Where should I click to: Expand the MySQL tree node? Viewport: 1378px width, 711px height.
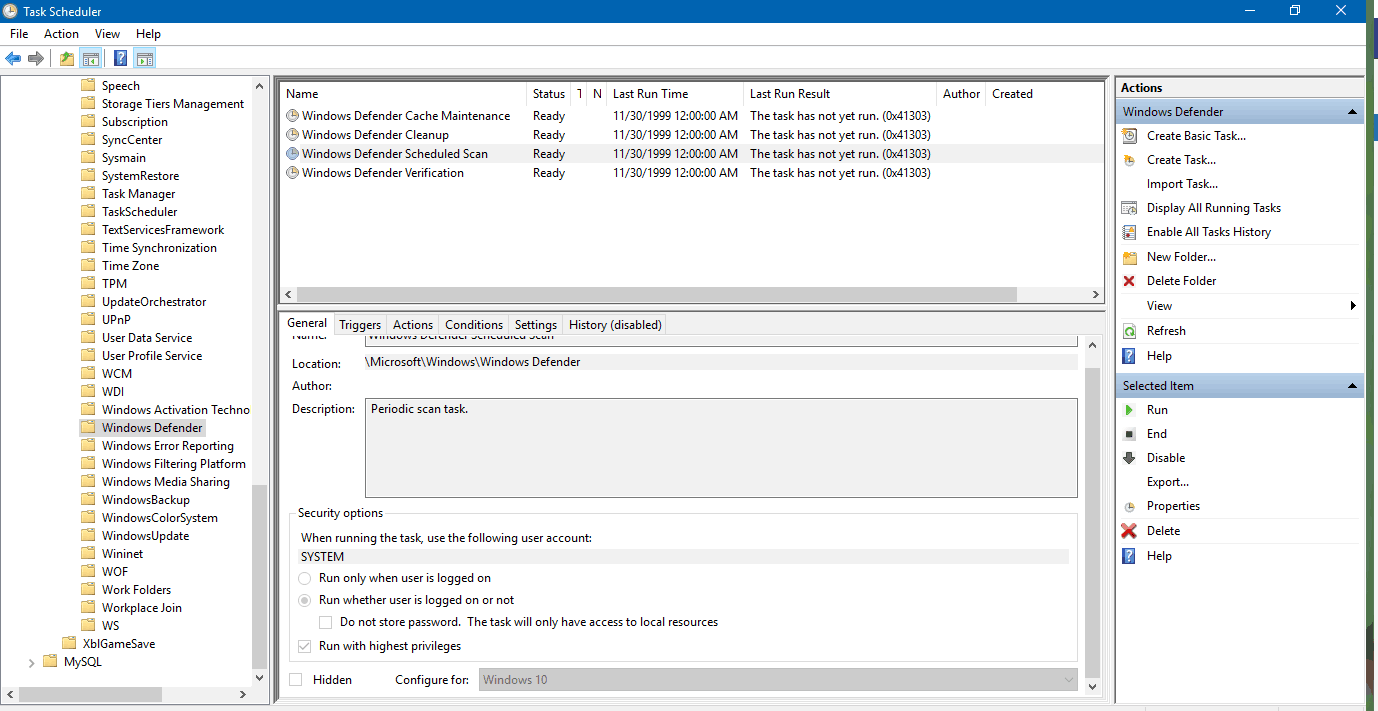[31, 662]
